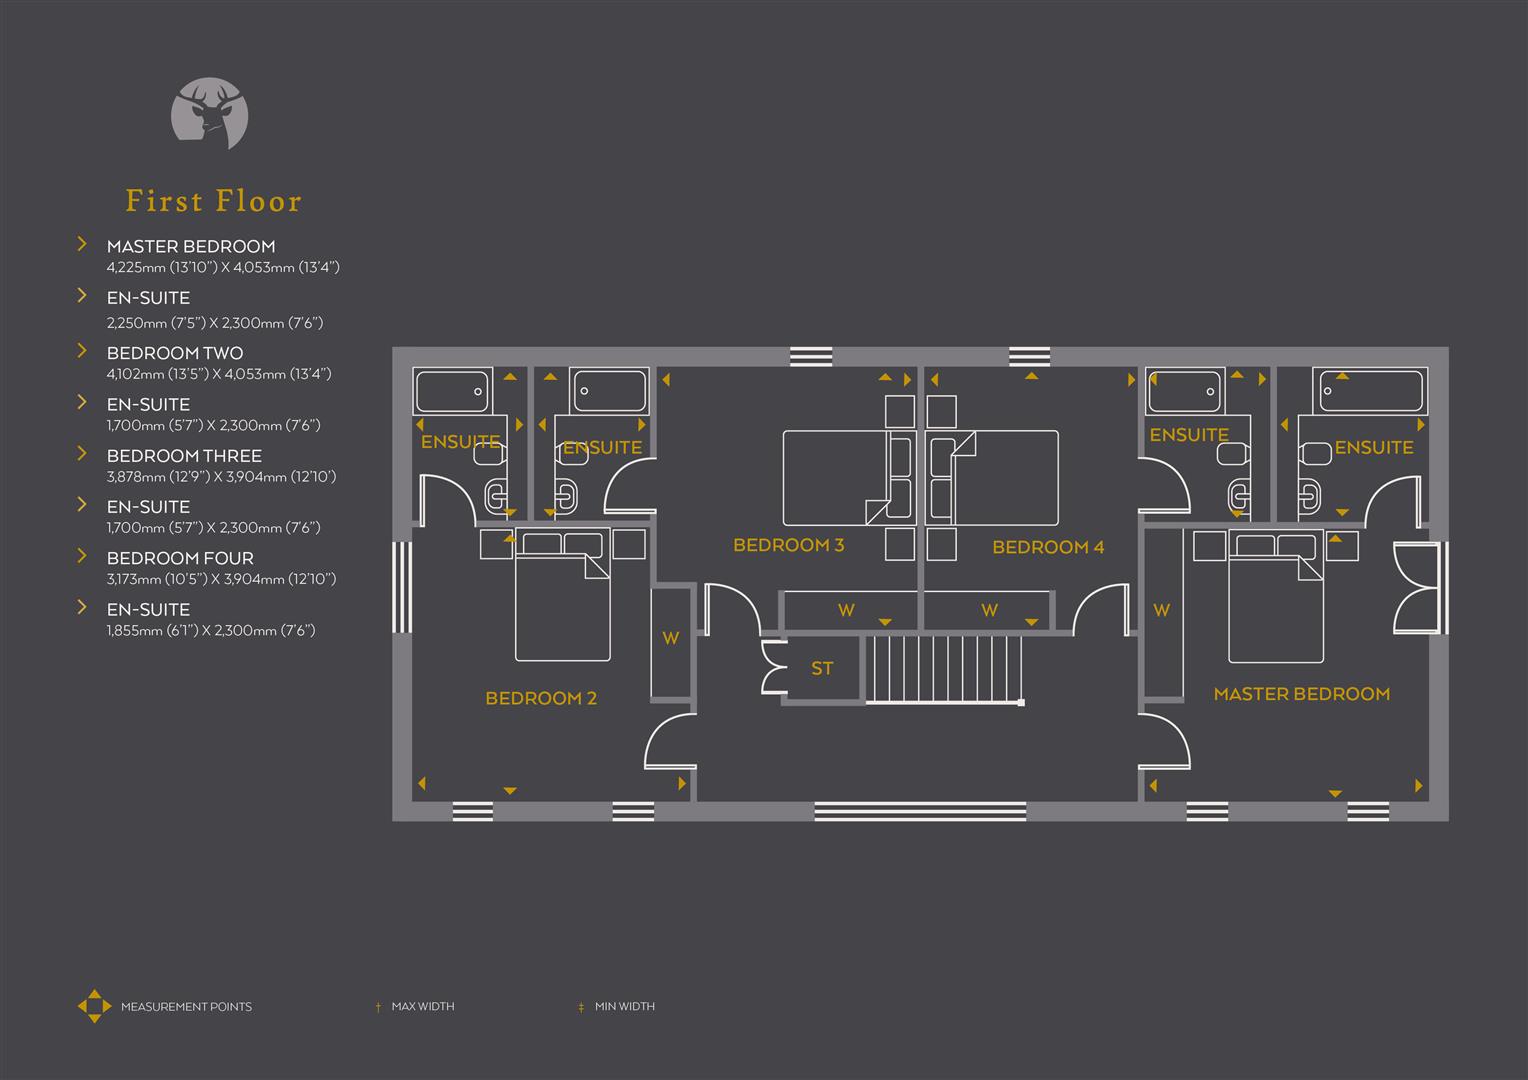1528x1080 pixels.
Task: Click the stag head logo
Action: (210, 113)
